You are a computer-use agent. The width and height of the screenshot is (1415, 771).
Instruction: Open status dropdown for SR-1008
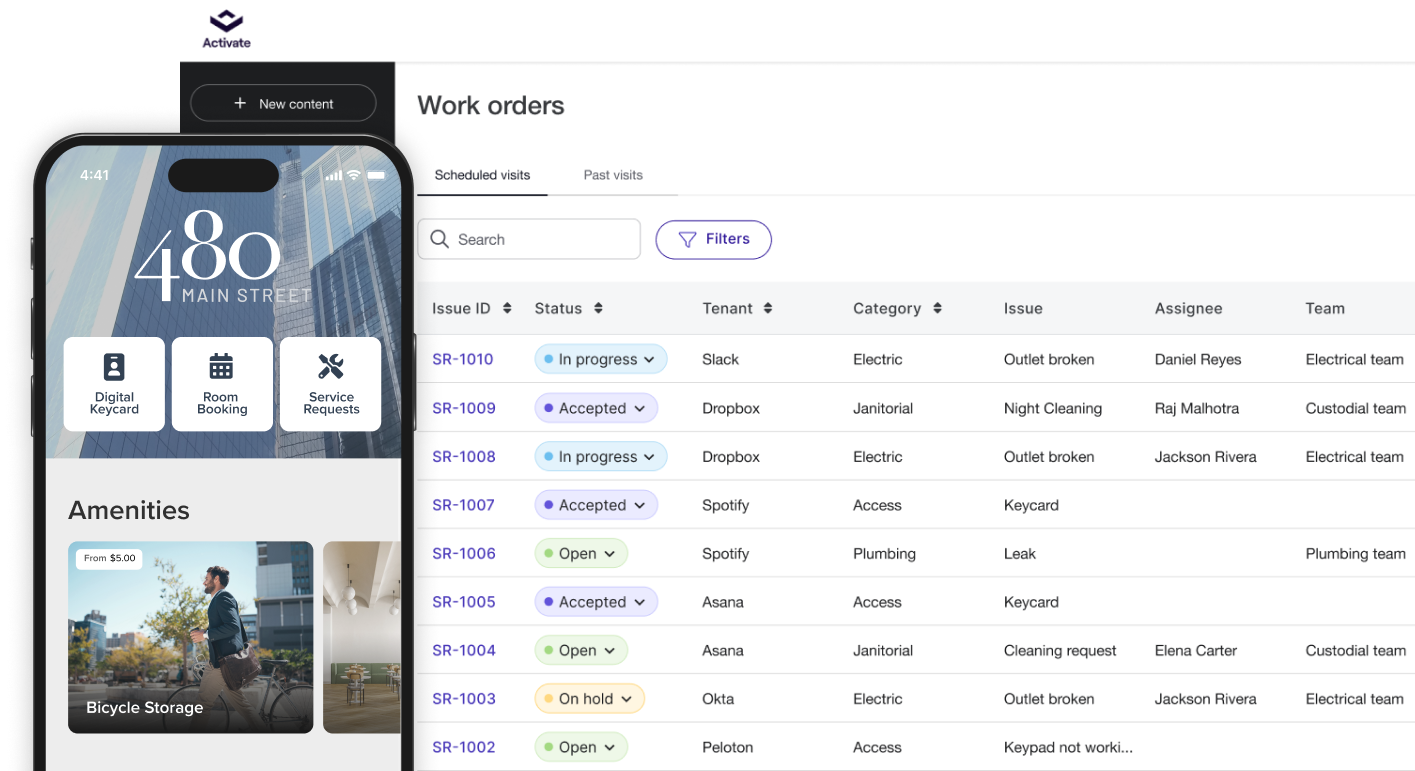(x=601, y=457)
